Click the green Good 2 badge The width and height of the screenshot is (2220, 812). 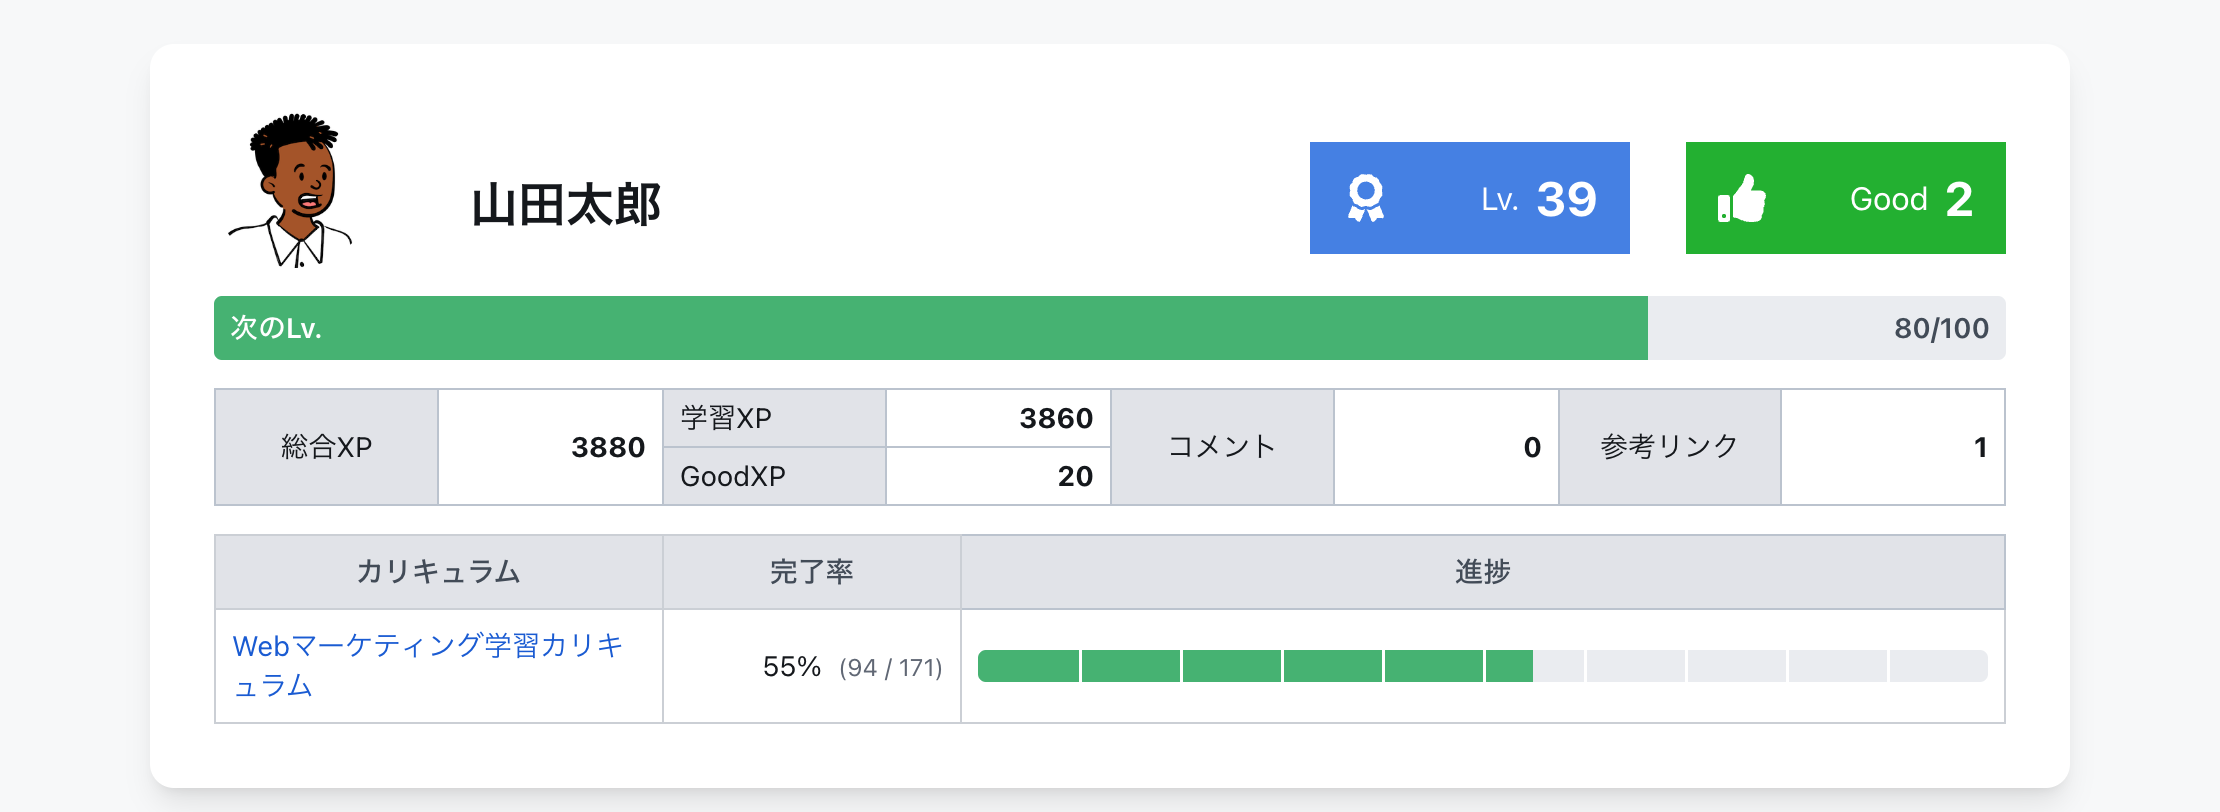point(1845,198)
